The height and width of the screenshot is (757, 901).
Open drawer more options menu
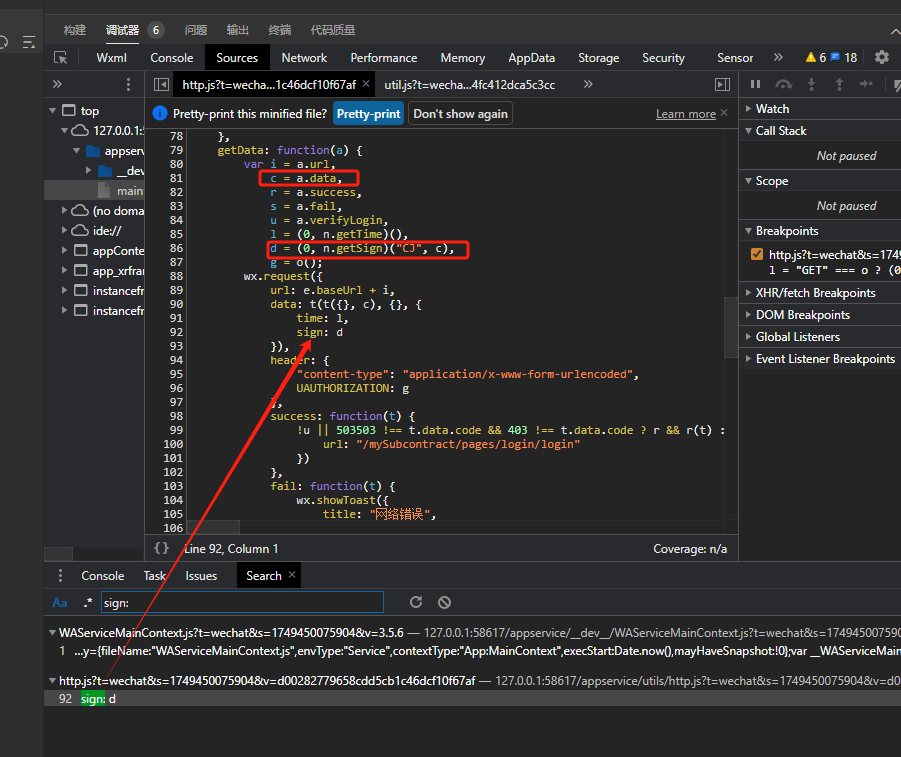[x=60, y=575]
